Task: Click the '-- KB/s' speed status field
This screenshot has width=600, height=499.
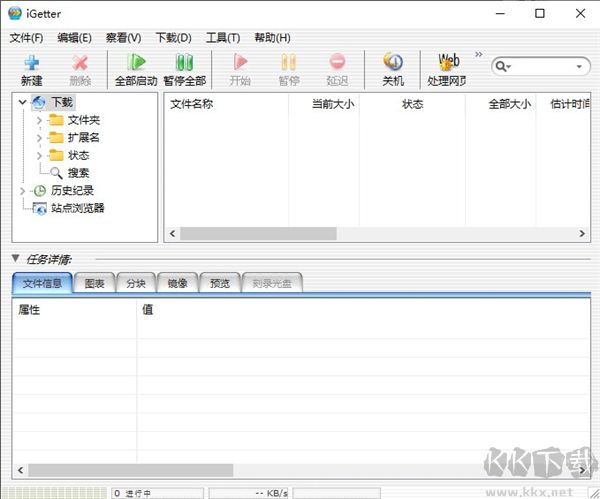Action: coord(248,493)
